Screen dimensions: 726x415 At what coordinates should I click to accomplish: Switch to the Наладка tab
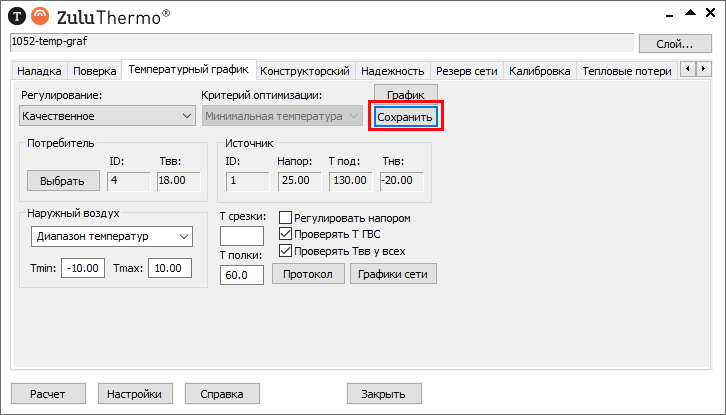coord(40,71)
